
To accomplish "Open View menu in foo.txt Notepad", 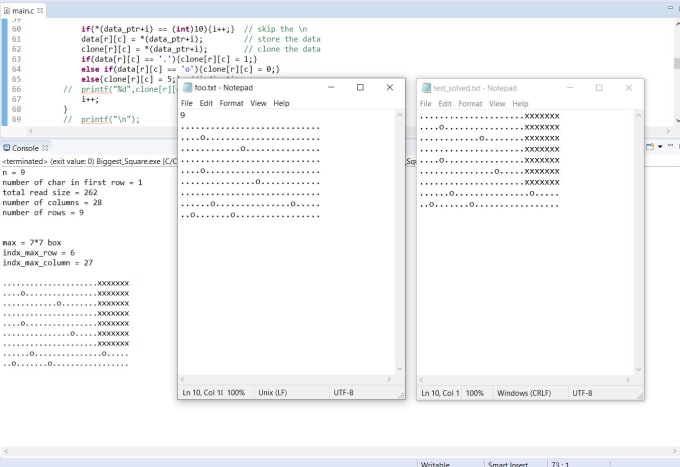I will pos(258,103).
